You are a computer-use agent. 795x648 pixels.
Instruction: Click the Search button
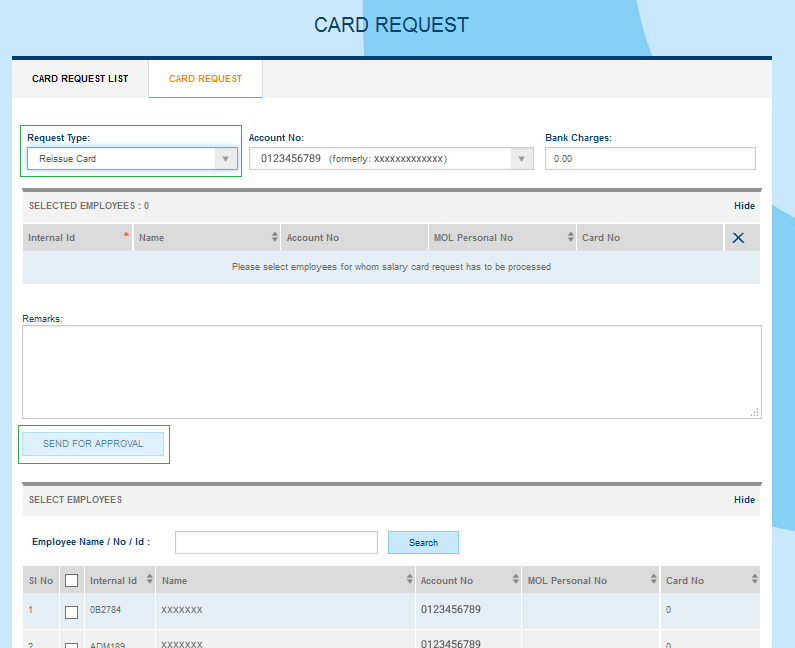click(x=423, y=543)
